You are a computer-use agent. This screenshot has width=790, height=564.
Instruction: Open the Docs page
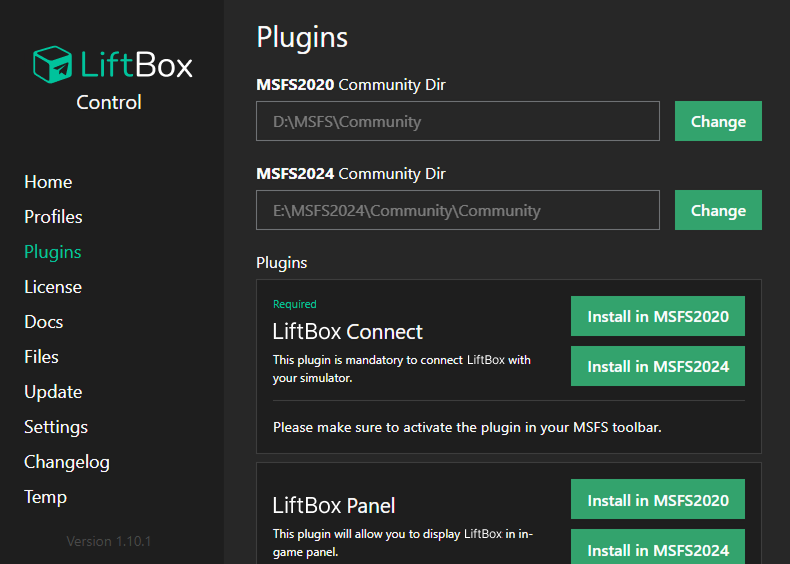[x=44, y=322]
